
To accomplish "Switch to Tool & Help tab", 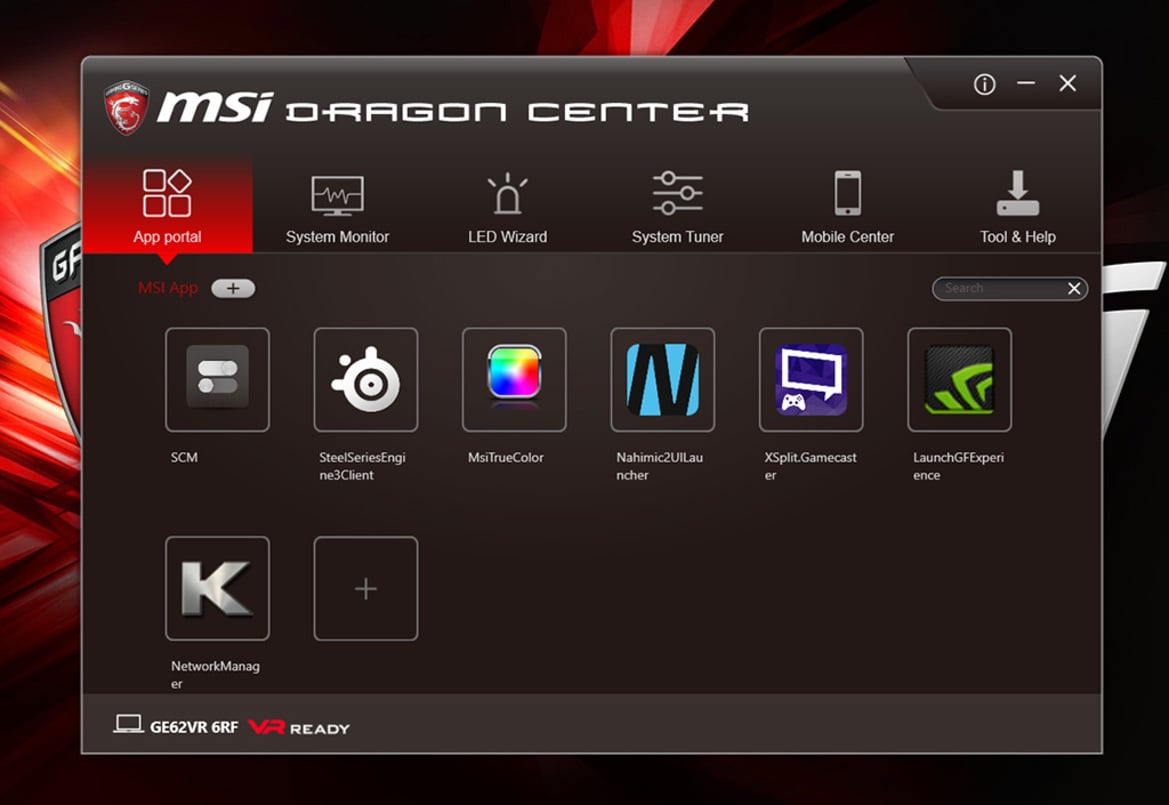I will tap(1017, 206).
